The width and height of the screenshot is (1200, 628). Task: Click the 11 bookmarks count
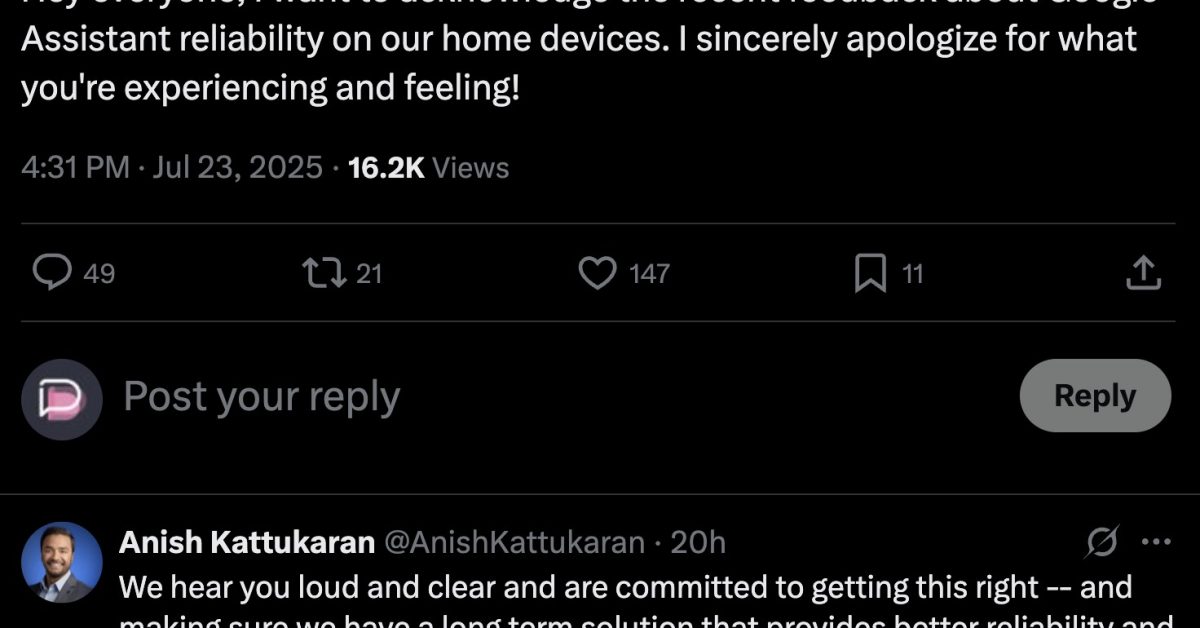tap(912, 273)
